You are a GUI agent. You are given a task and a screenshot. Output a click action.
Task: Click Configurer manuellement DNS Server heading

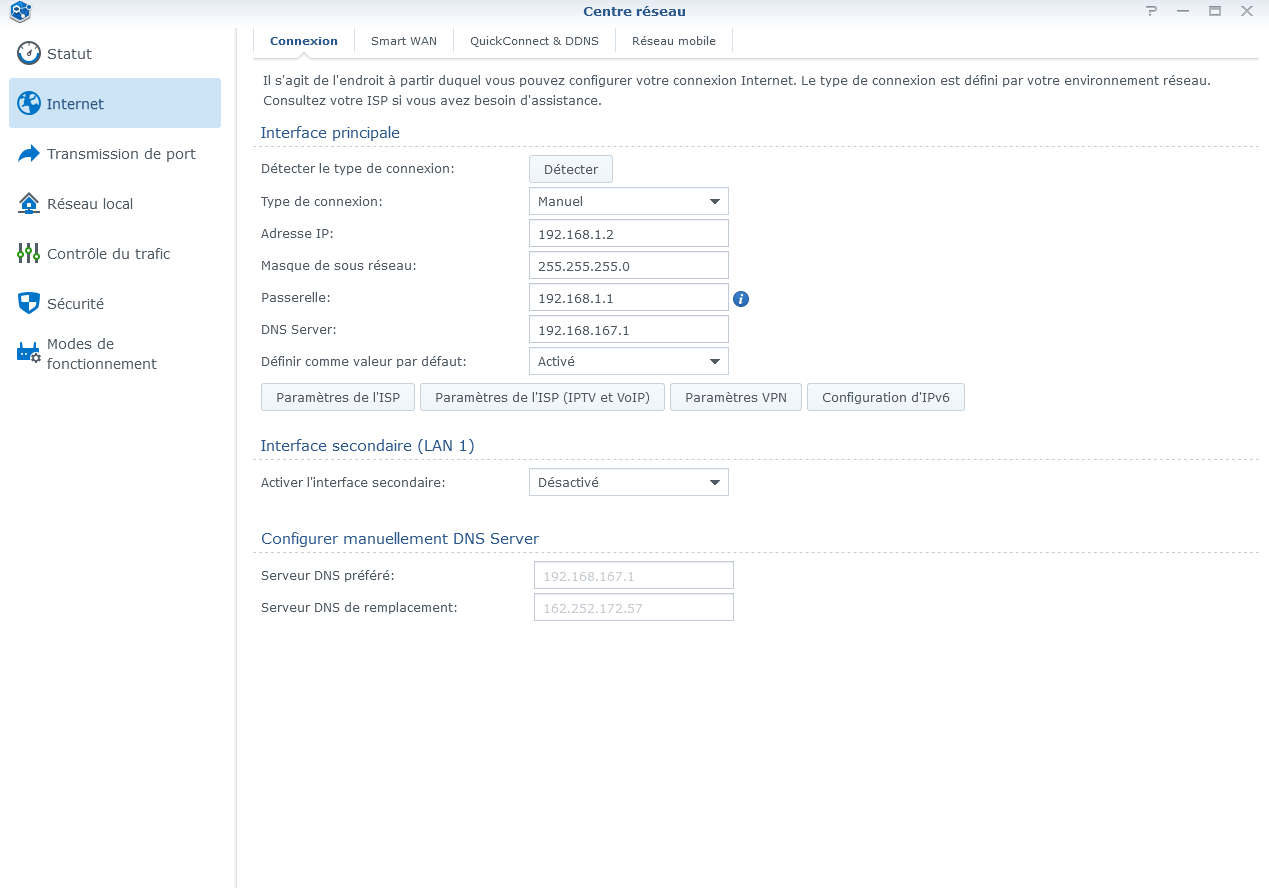400,538
